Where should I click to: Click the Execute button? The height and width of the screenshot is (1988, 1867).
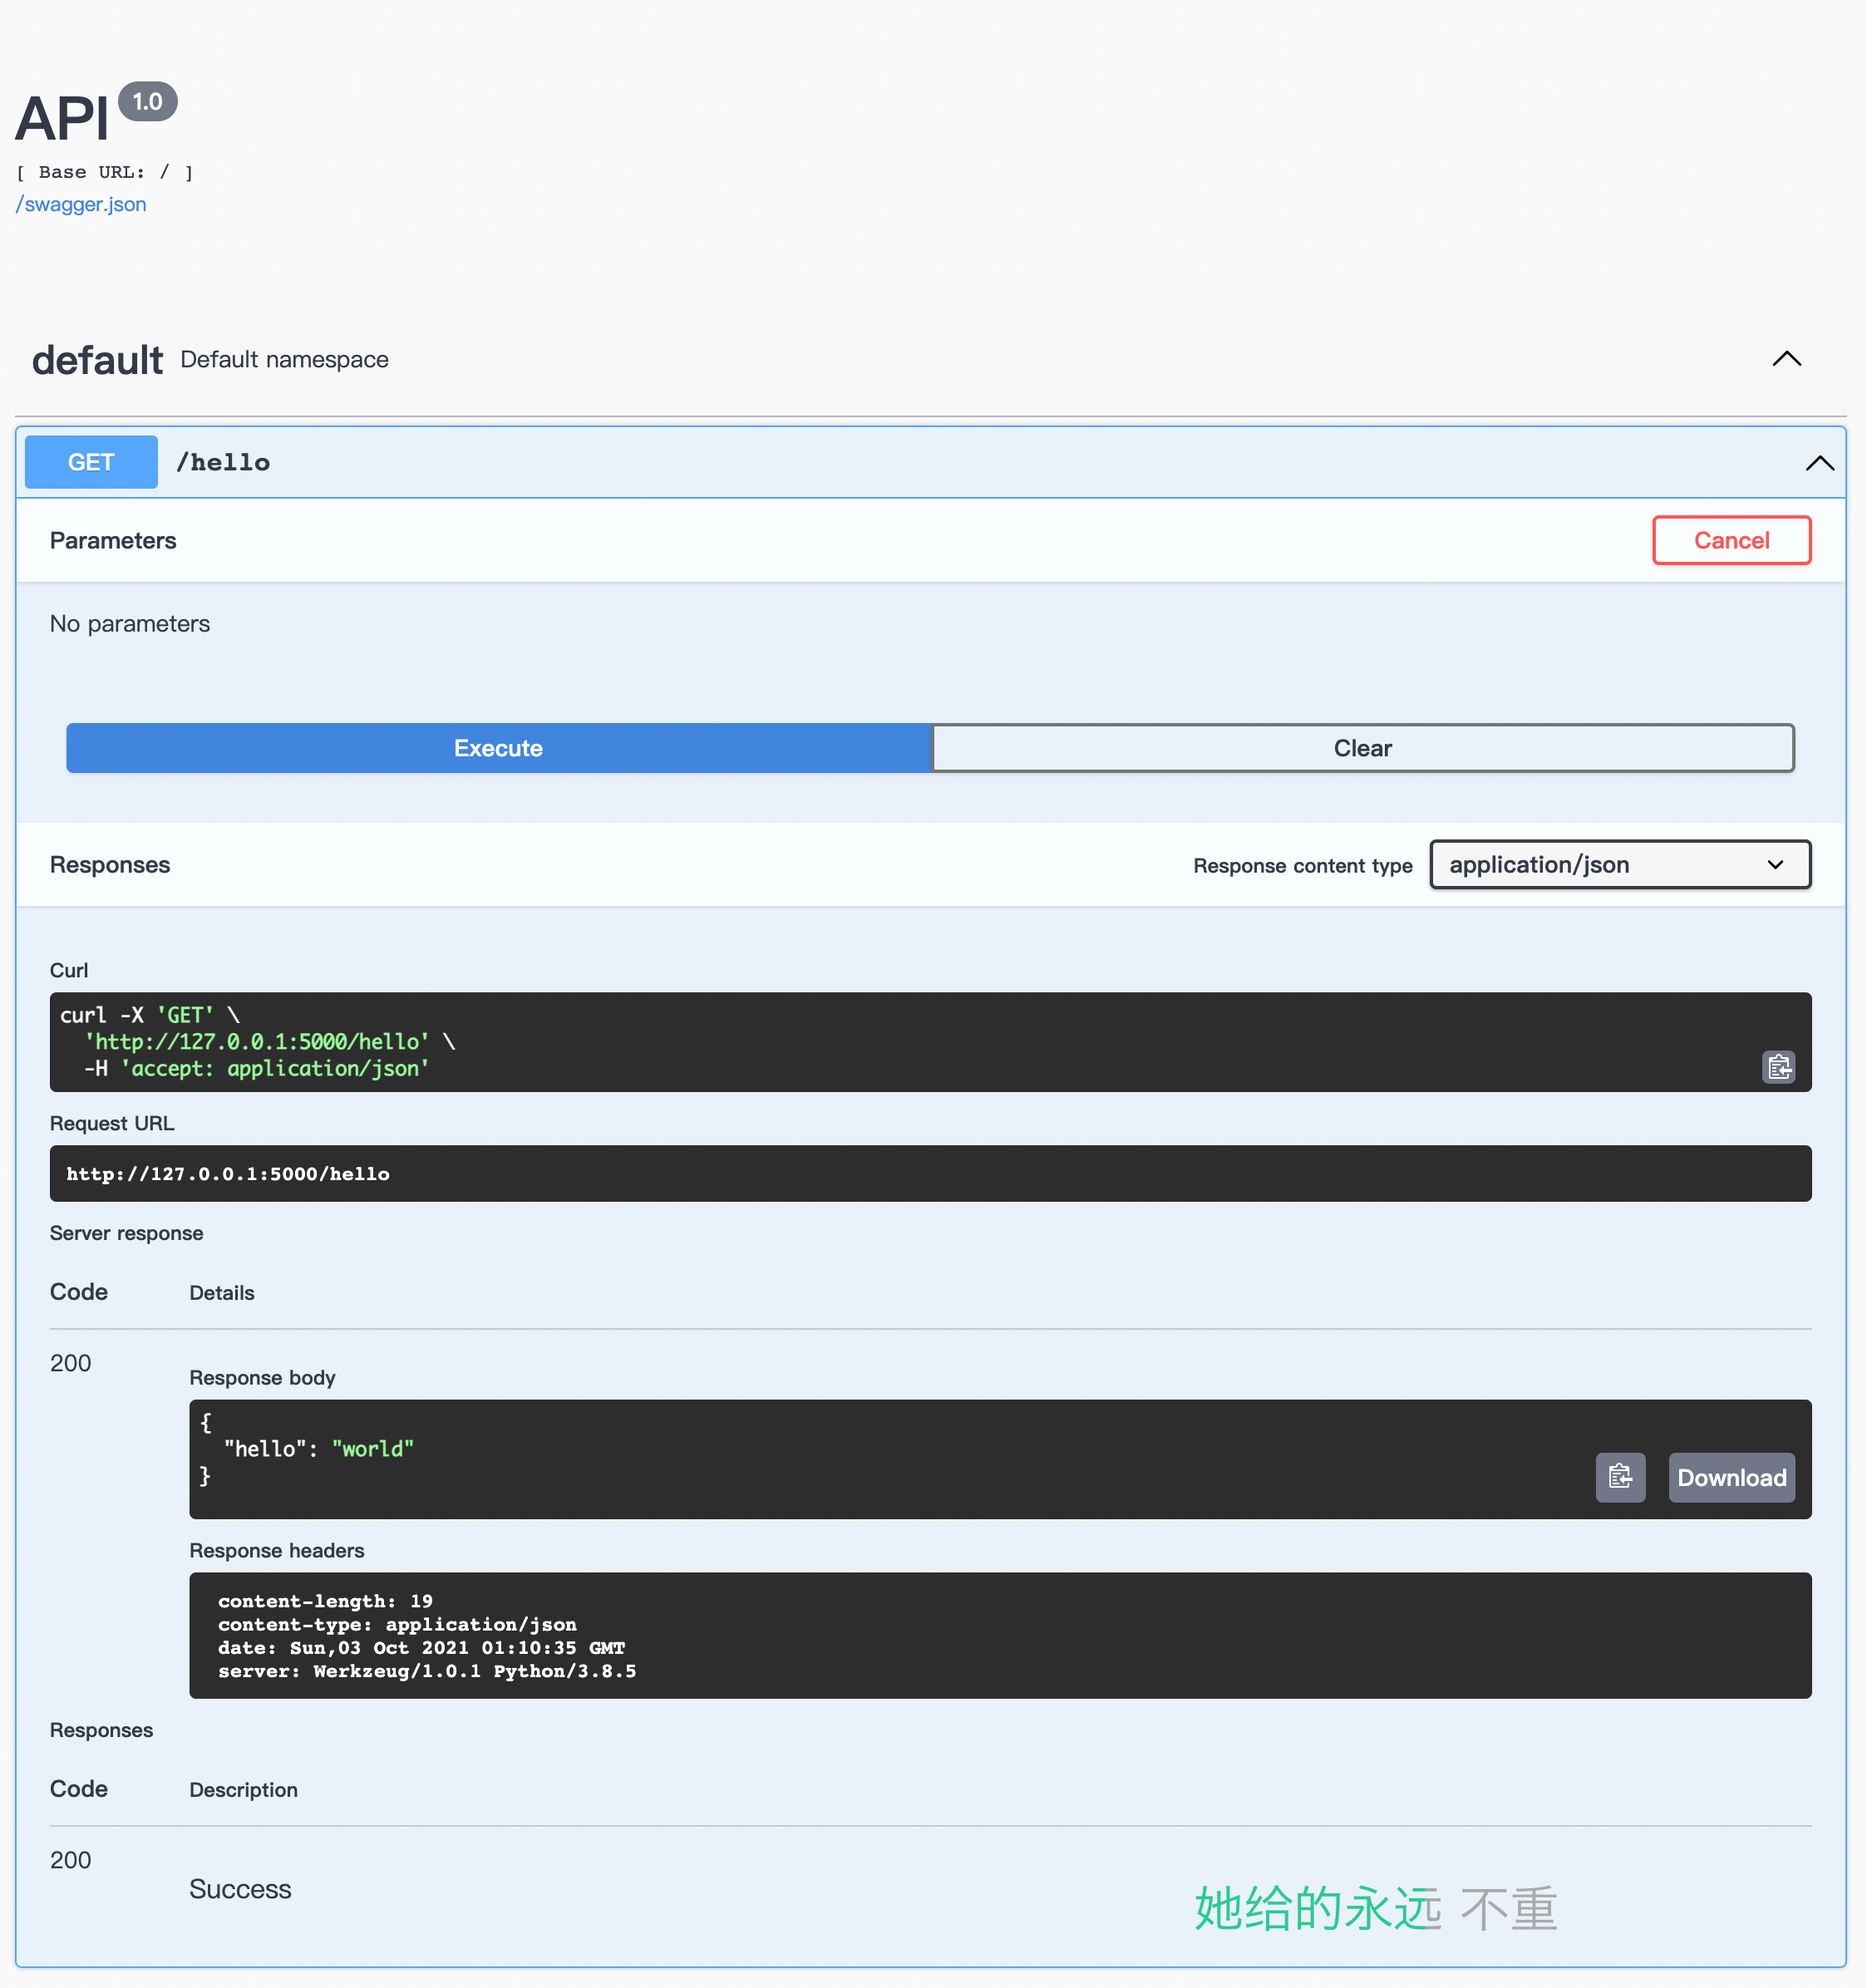tap(498, 748)
